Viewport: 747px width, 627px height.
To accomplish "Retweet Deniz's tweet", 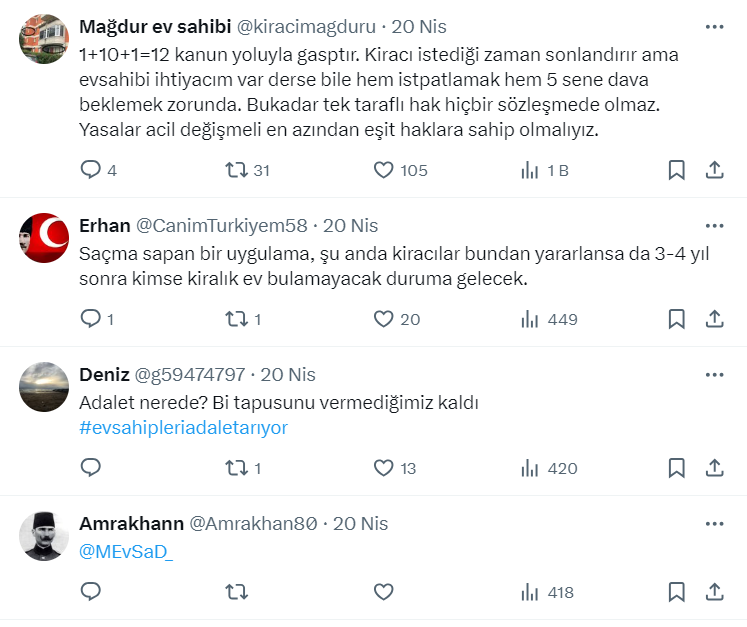I will [x=237, y=467].
